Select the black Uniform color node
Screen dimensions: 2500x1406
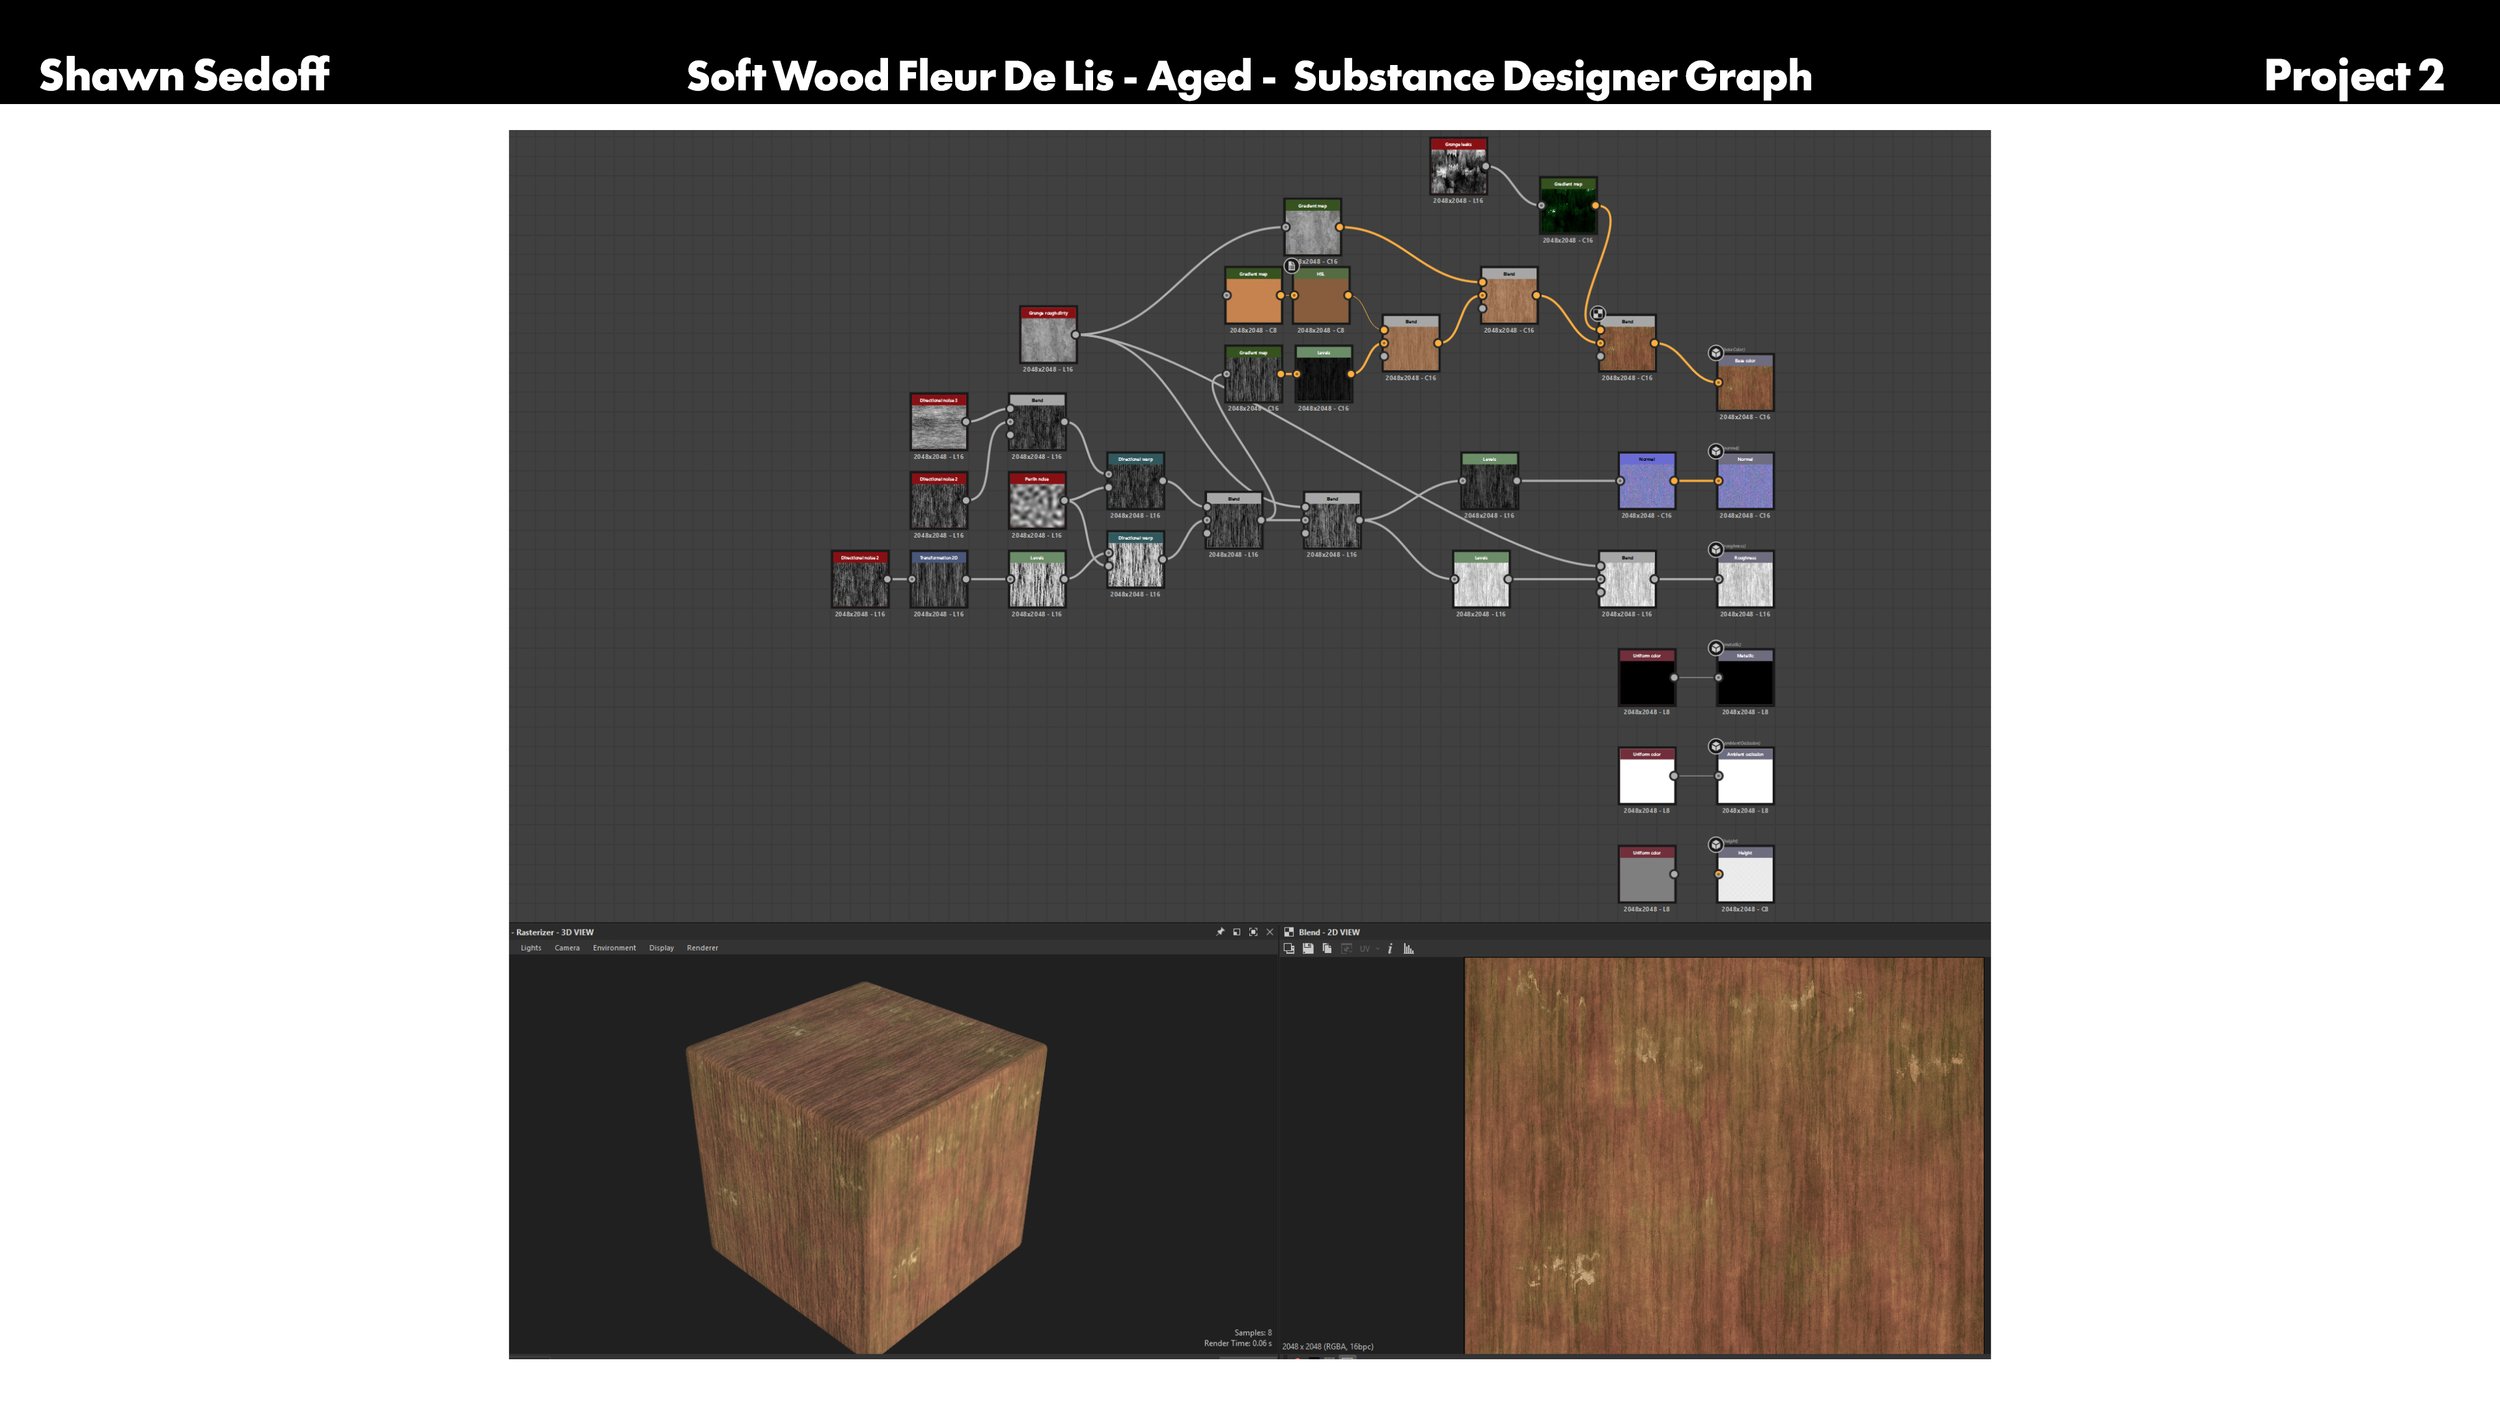pyautogui.click(x=1647, y=678)
